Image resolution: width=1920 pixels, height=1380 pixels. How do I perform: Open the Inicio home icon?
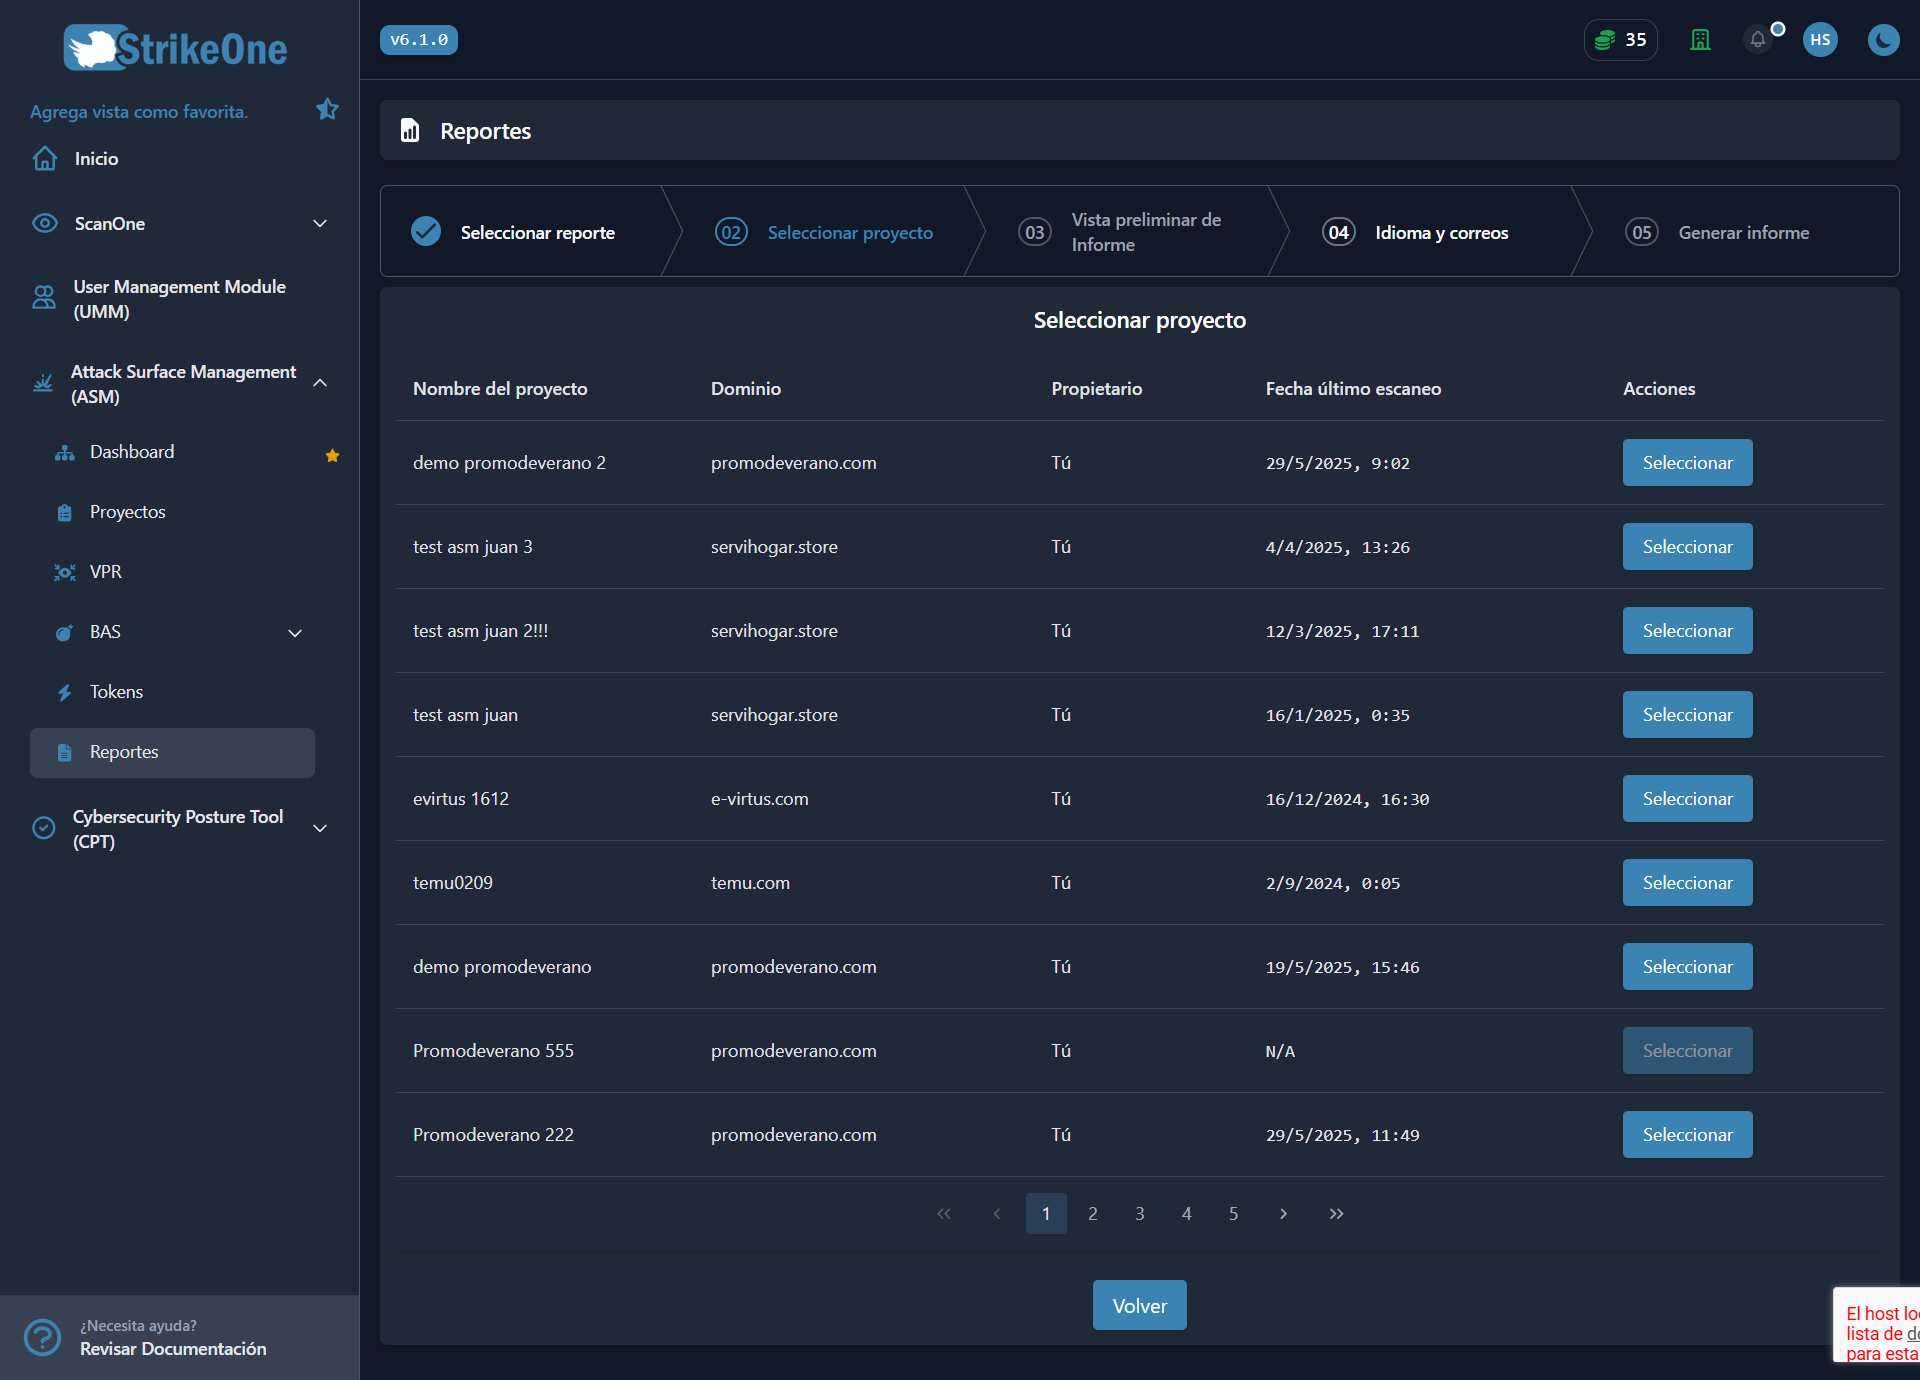(45, 158)
